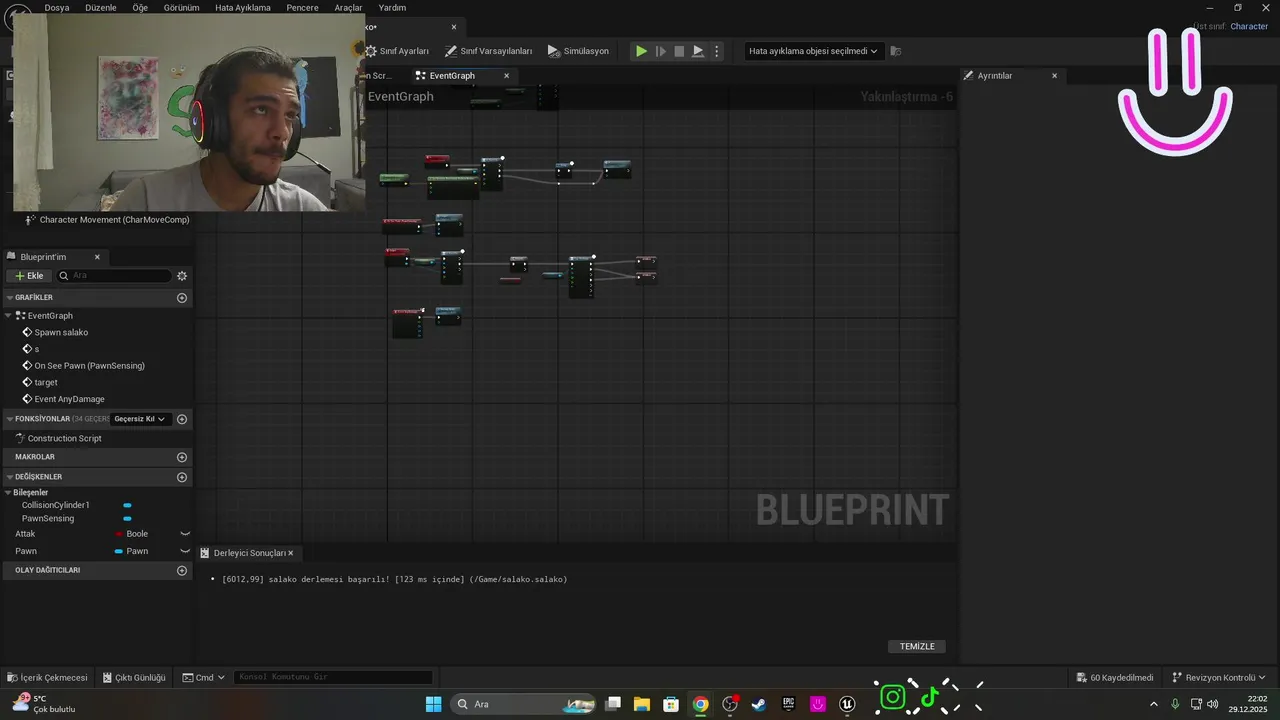Select EventGraph in the graph list
The image size is (1280, 720).
coord(50,316)
